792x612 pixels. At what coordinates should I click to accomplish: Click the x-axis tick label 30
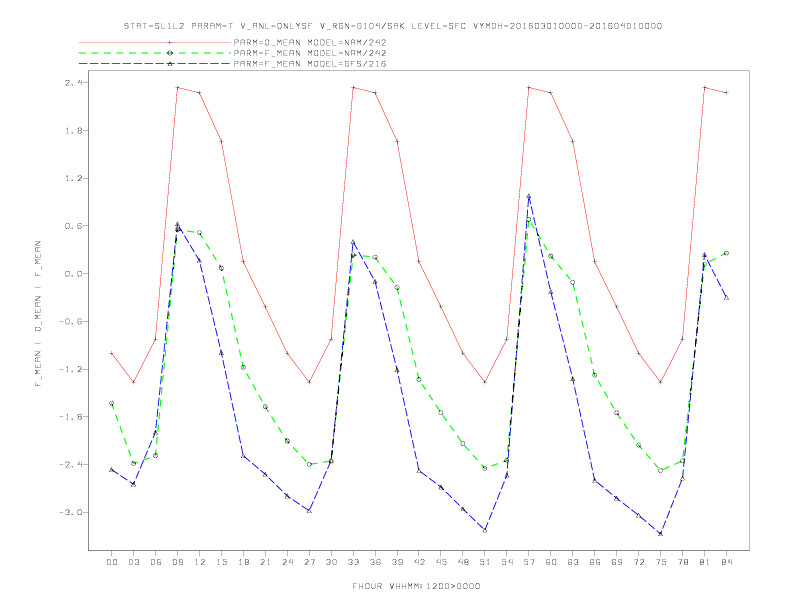coord(331,562)
